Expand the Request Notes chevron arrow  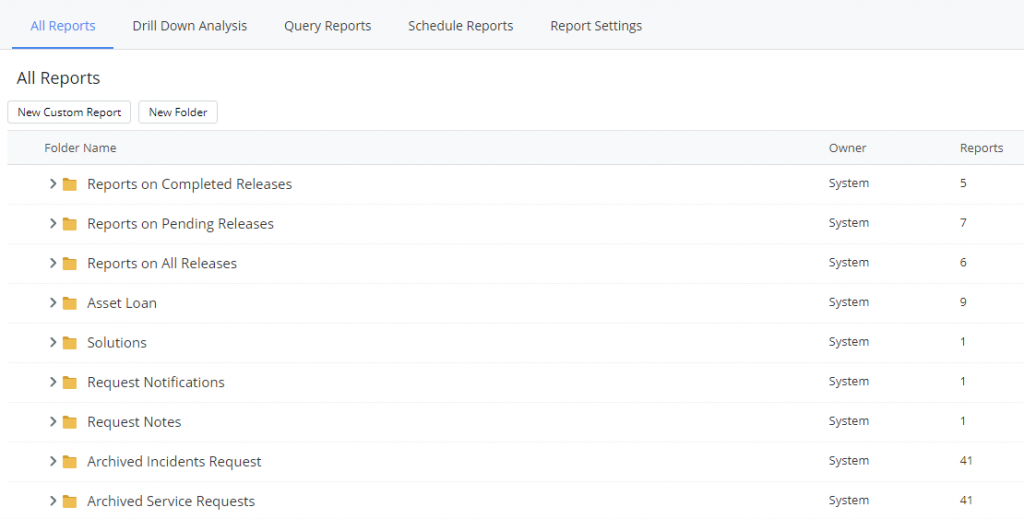53,422
